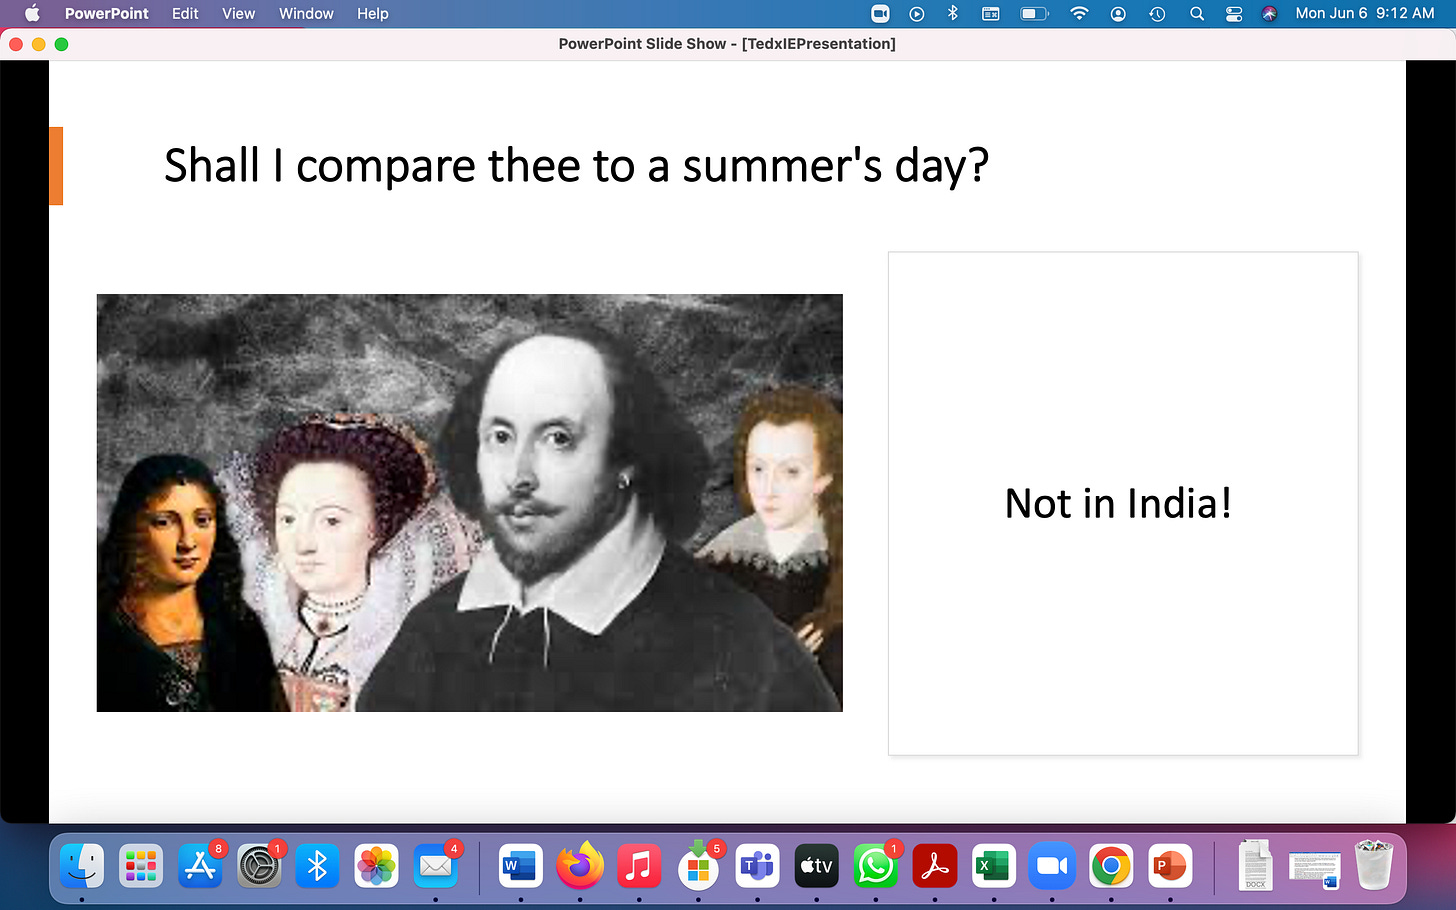The width and height of the screenshot is (1456, 910).
Task: Open the Help menu
Action: (372, 13)
